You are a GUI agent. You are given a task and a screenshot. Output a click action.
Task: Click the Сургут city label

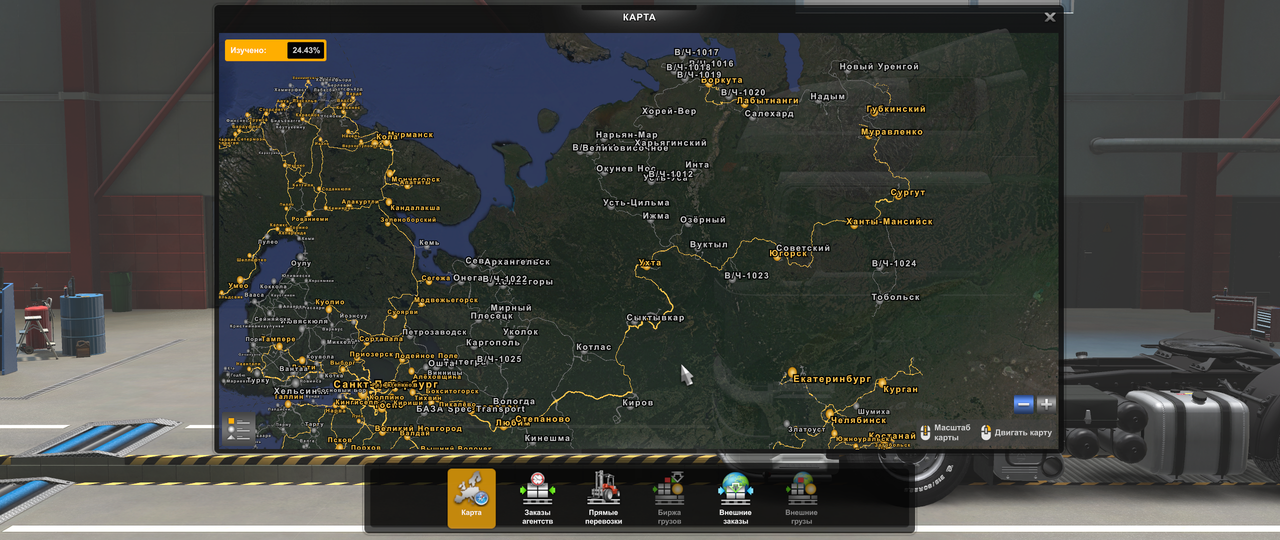908,193
